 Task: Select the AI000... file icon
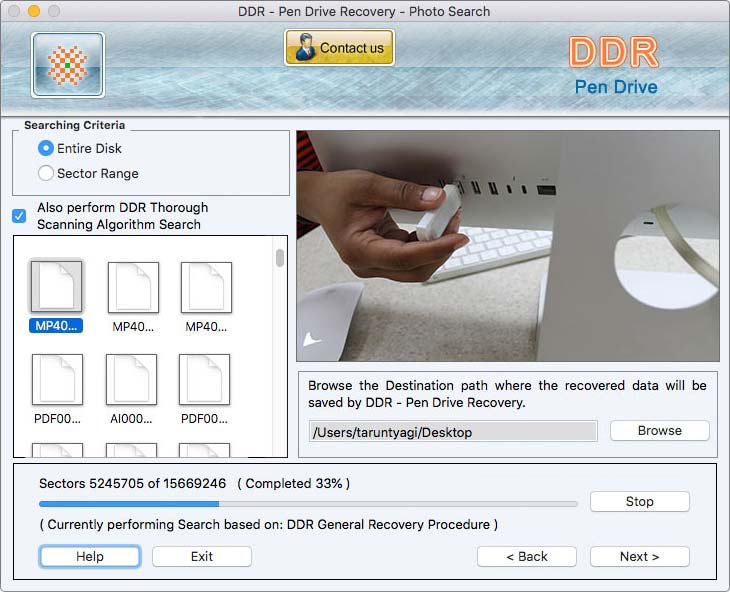coord(131,379)
